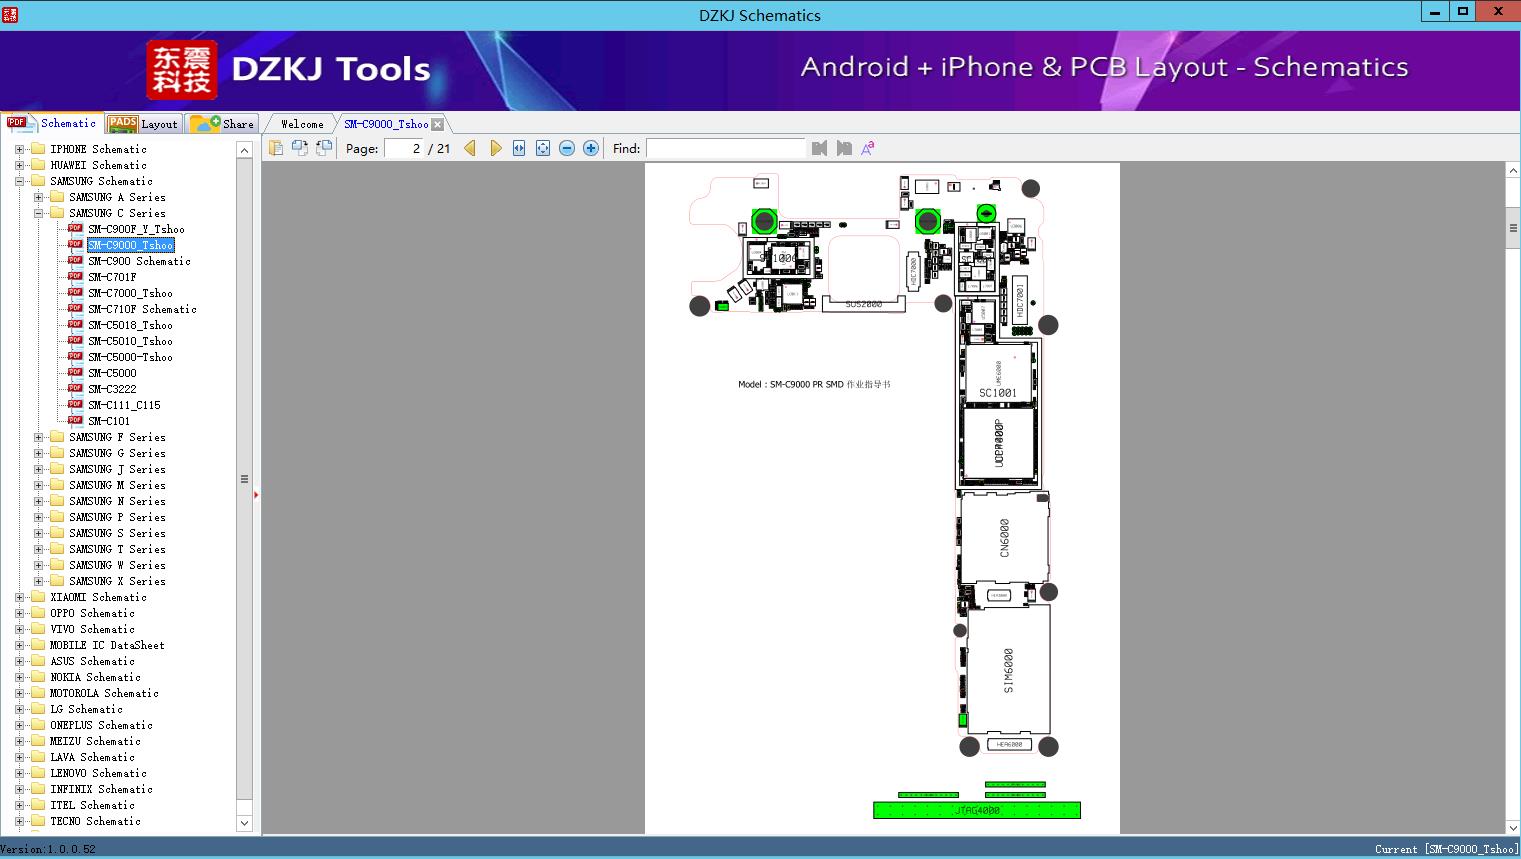Open SM-C710F Schematic file
Screen dimensions: 1521x859
[142, 309]
